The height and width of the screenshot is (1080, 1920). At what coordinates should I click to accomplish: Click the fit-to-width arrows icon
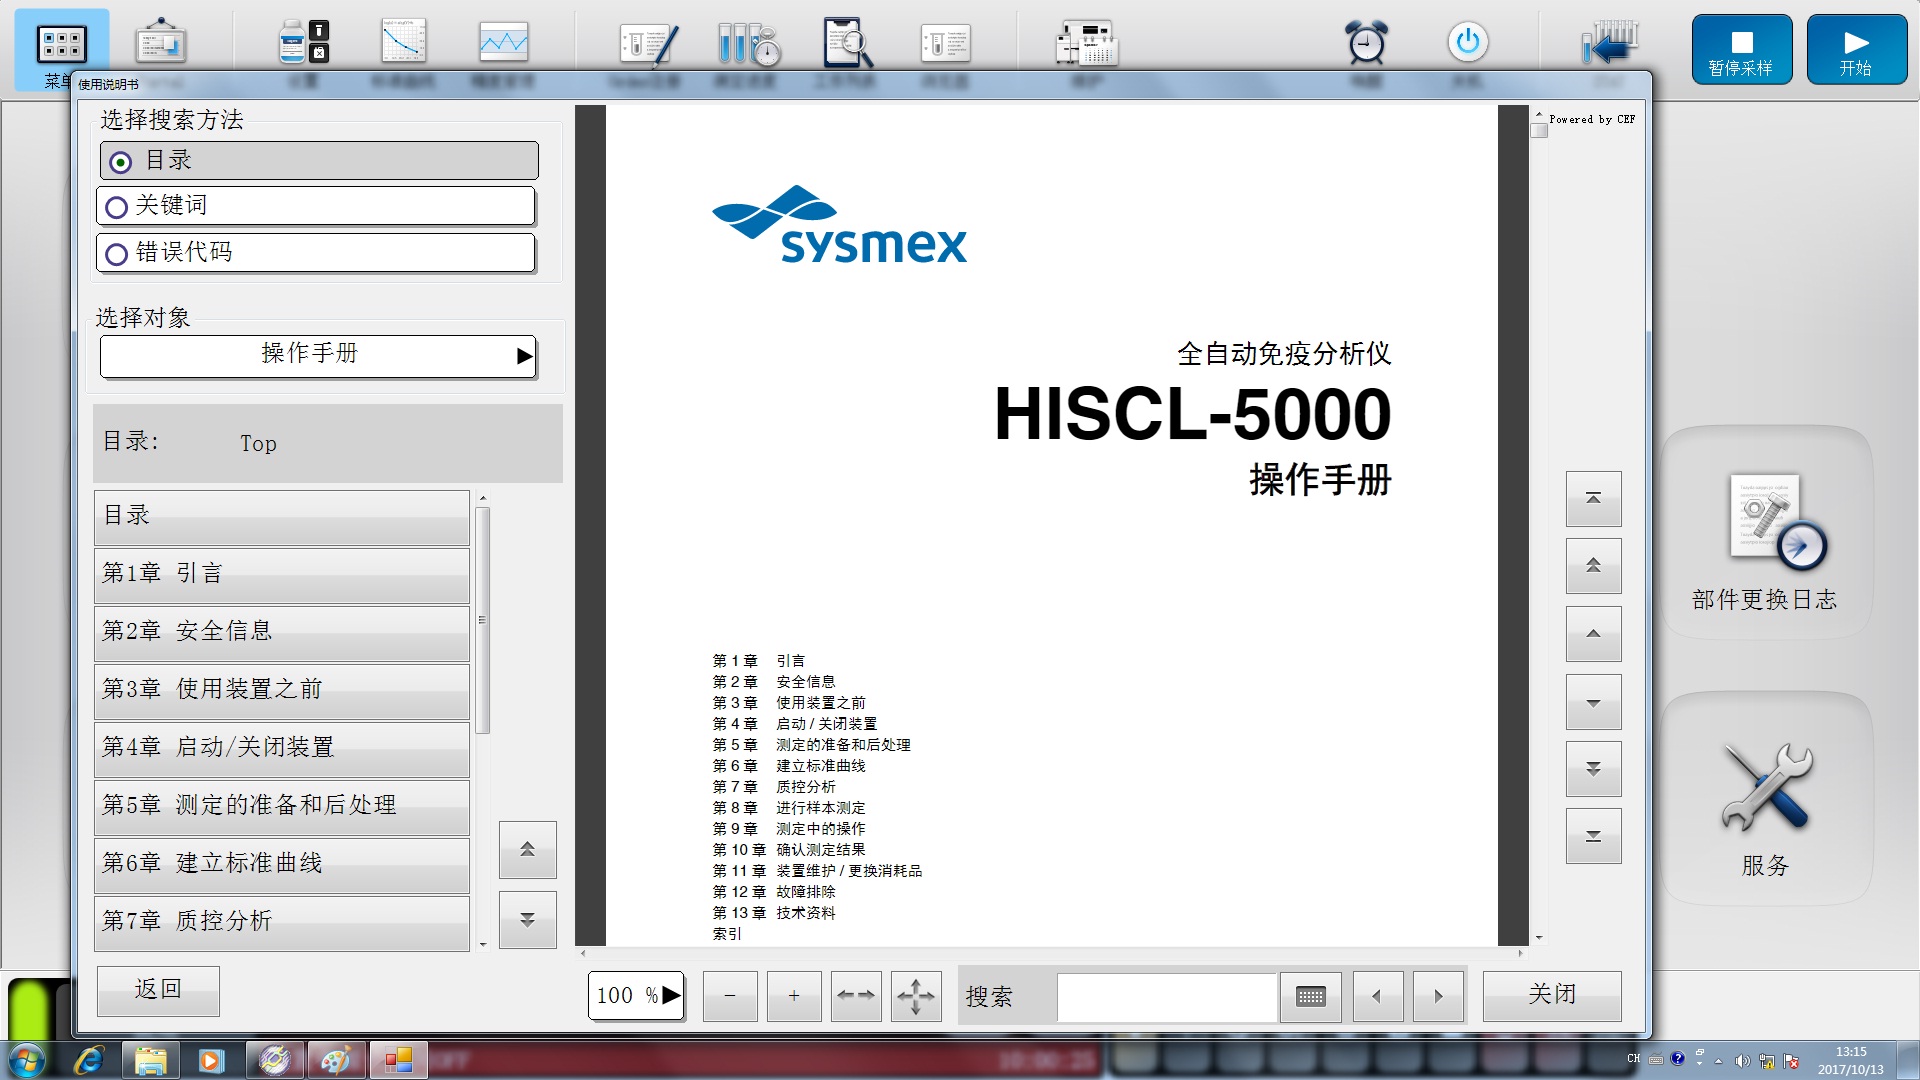856,996
